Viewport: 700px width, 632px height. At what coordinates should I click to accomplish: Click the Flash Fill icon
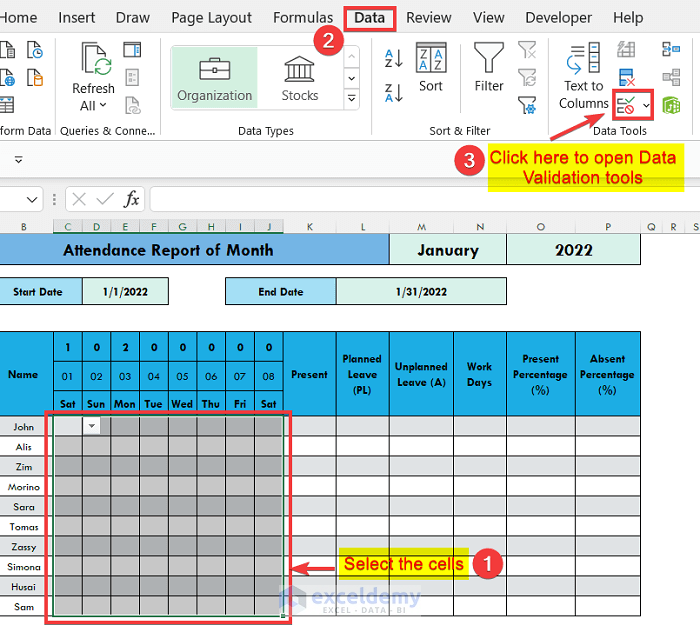coord(626,50)
